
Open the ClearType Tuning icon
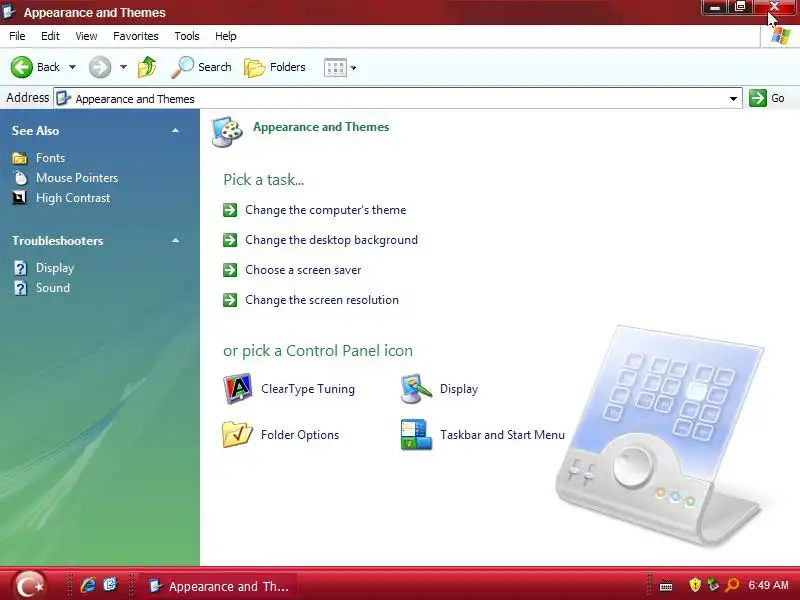point(238,389)
